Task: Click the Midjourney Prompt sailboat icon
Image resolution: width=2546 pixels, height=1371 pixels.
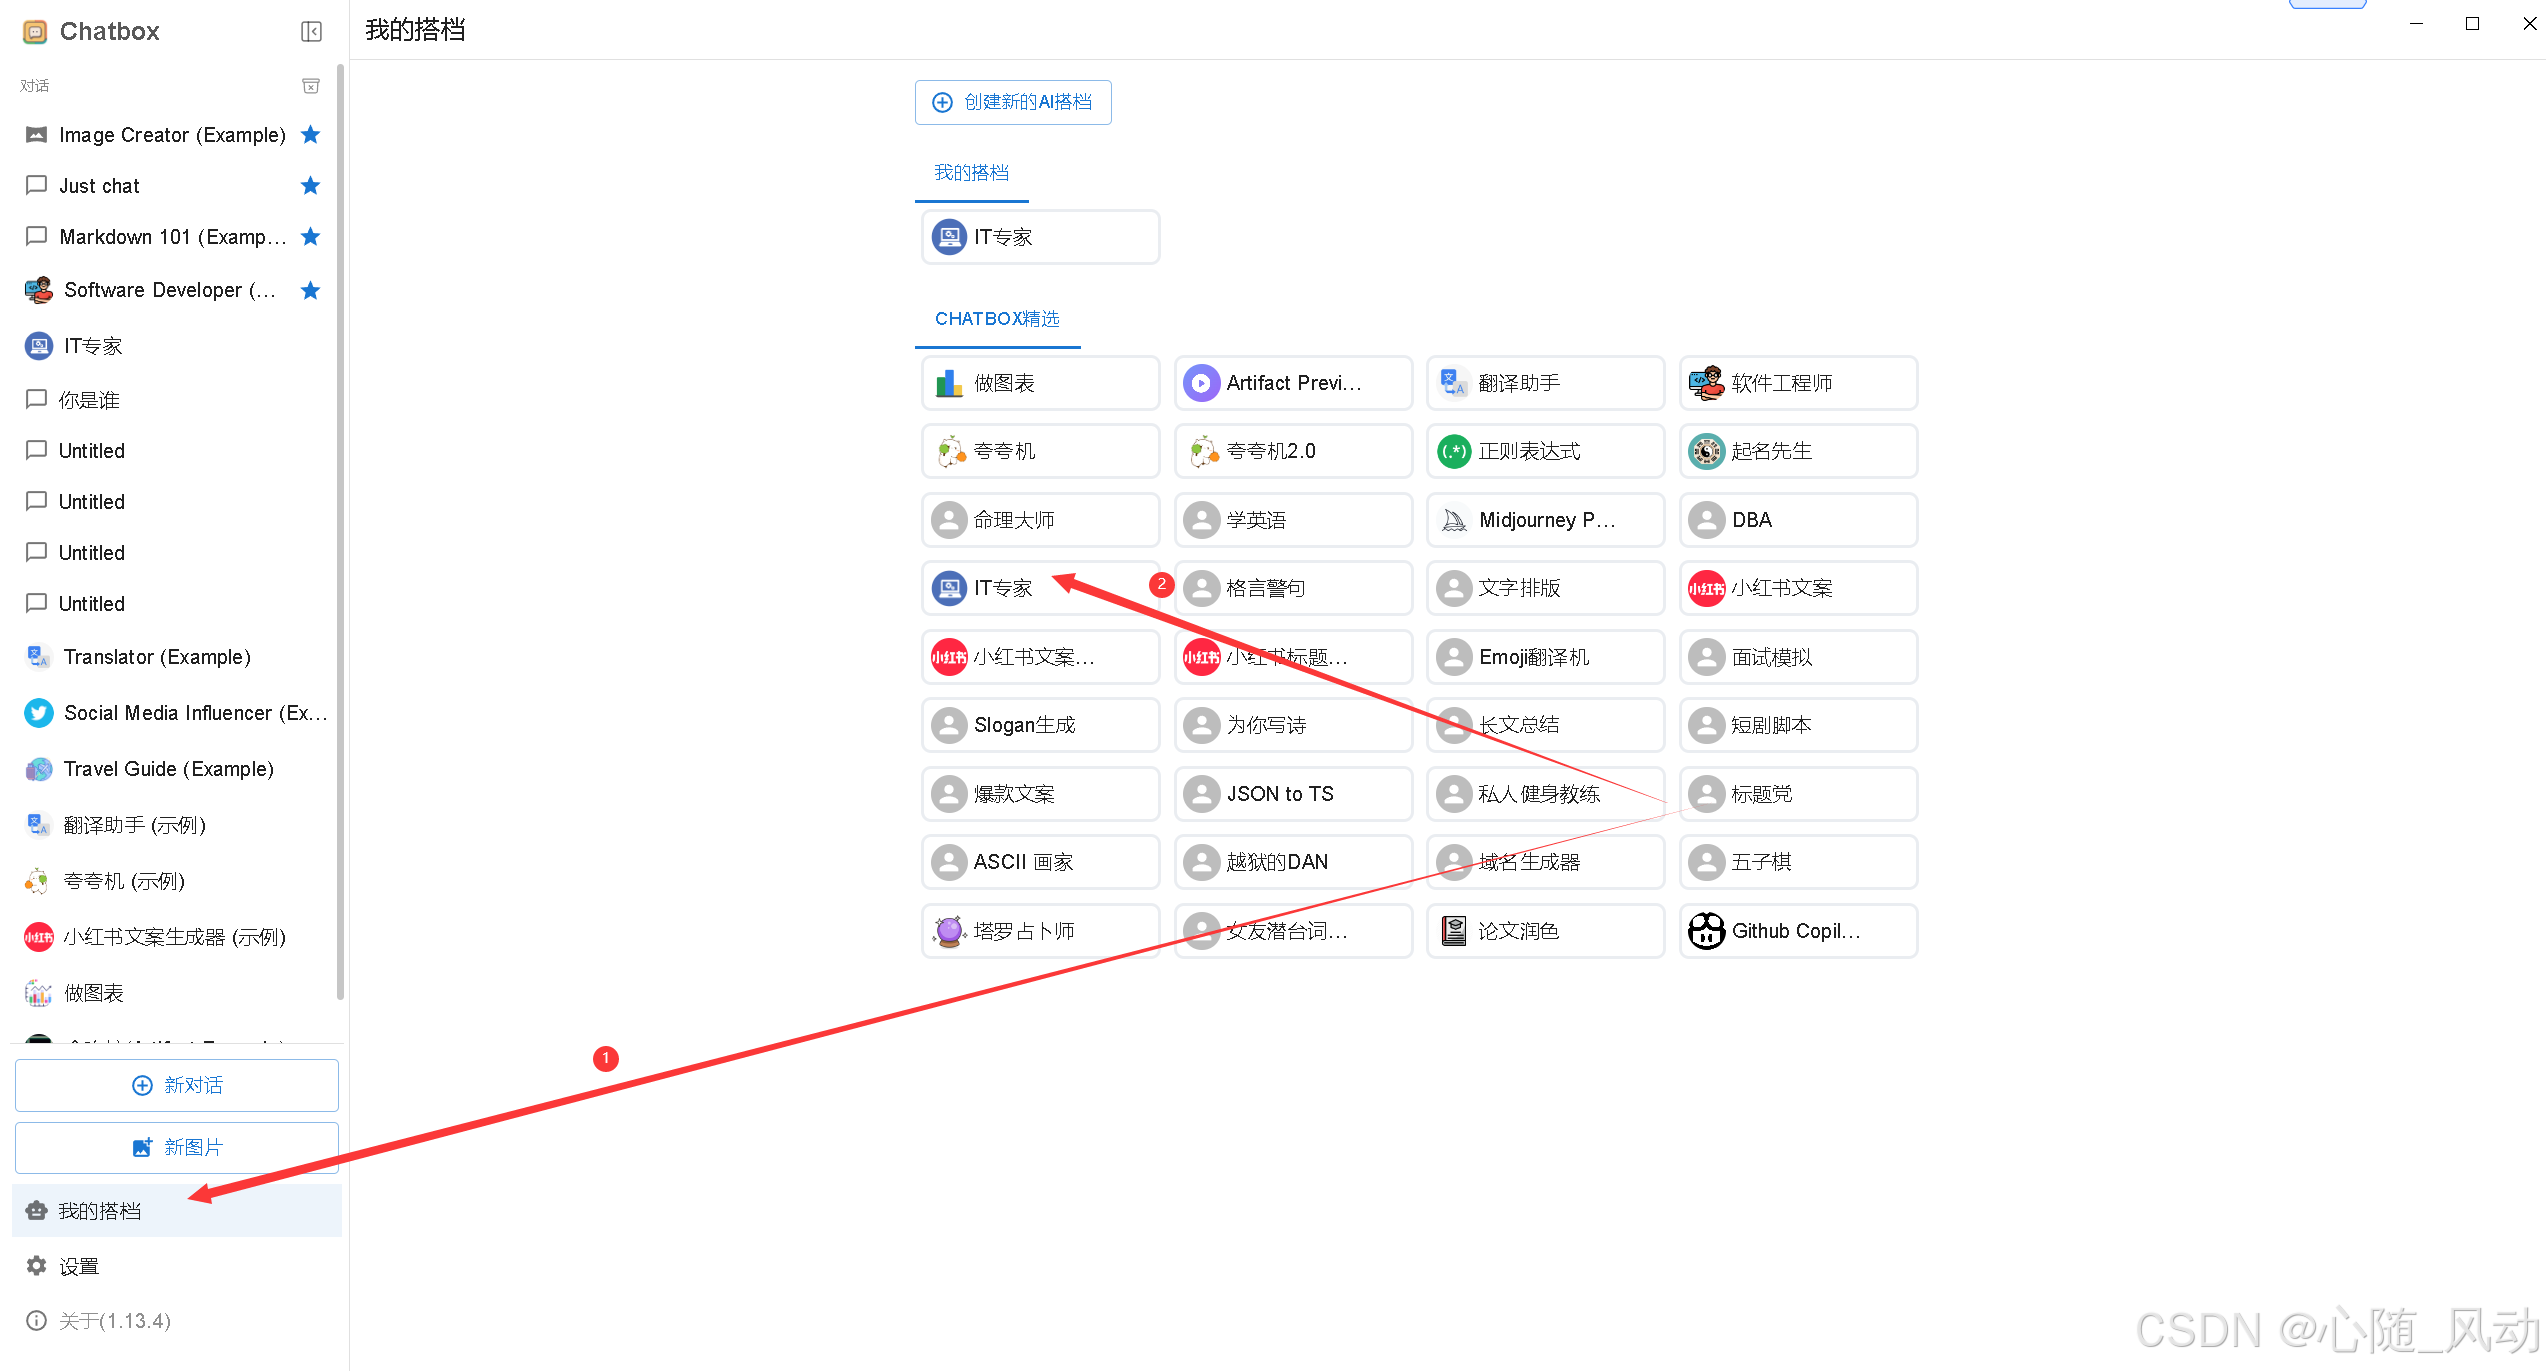Action: pos(1453,520)
